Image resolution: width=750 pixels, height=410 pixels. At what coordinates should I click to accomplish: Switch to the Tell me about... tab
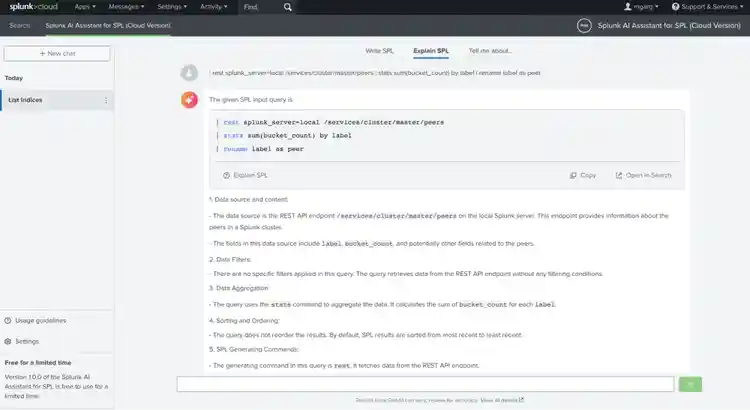tap(490, 50)
